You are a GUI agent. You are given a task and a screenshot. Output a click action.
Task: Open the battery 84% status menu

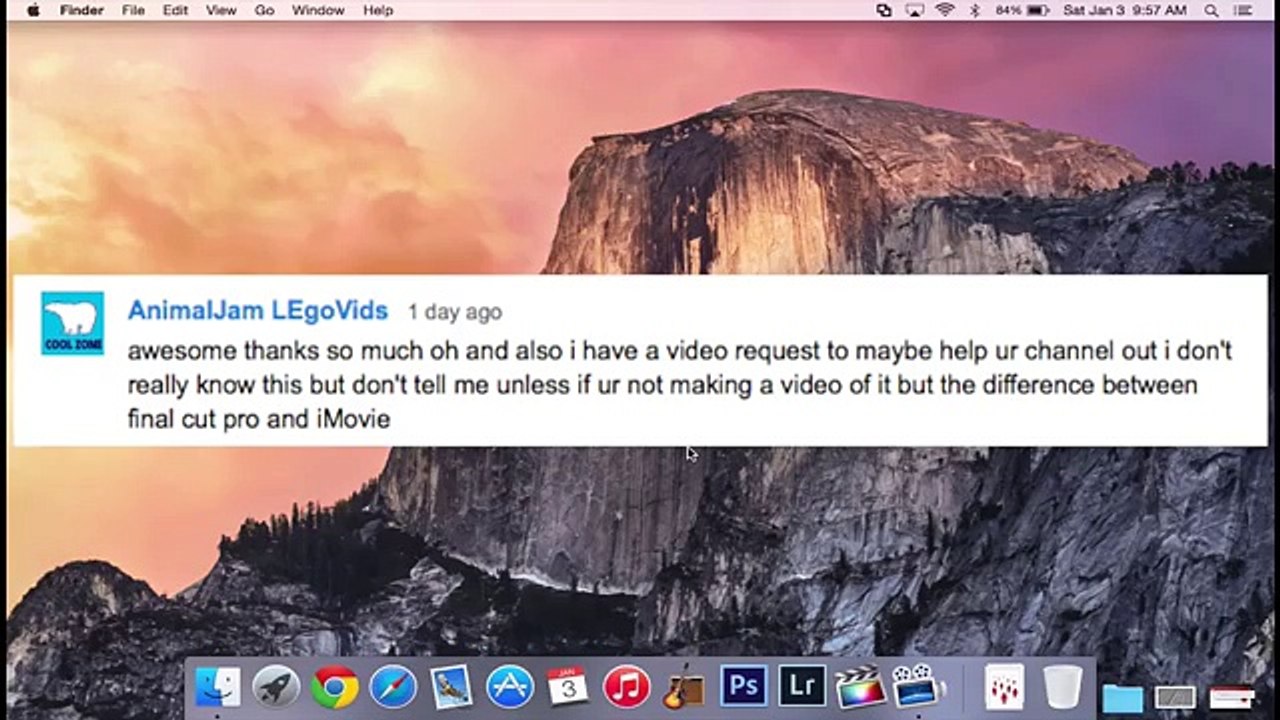[1022, 10]
